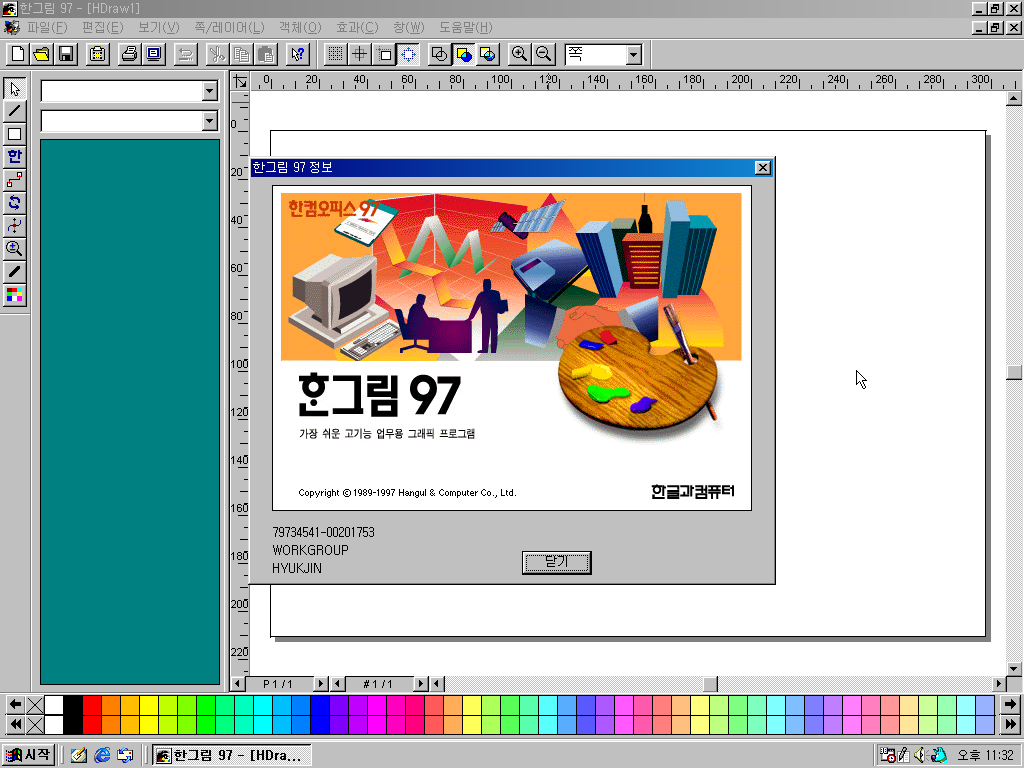1024x768 pixels.
Task: Click the speaker volume tray icon
Action: (920, 755)
